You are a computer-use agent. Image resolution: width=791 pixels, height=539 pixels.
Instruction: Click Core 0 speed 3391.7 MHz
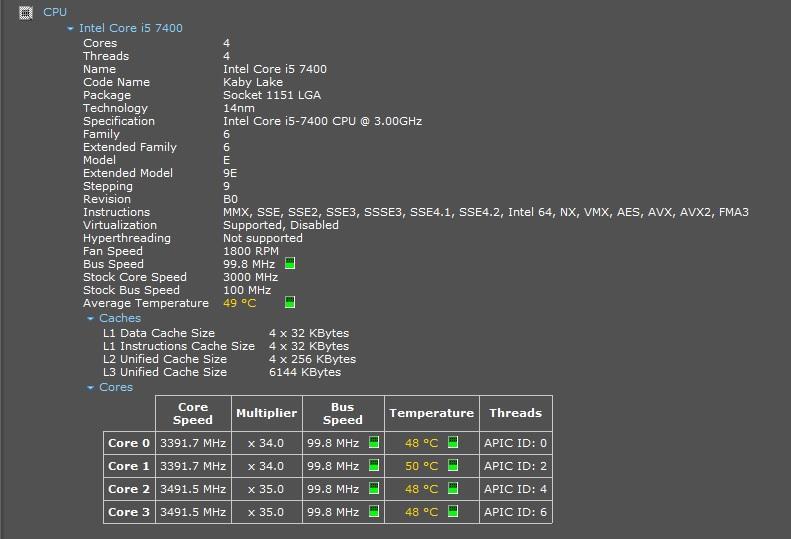(x=193, y=443)
